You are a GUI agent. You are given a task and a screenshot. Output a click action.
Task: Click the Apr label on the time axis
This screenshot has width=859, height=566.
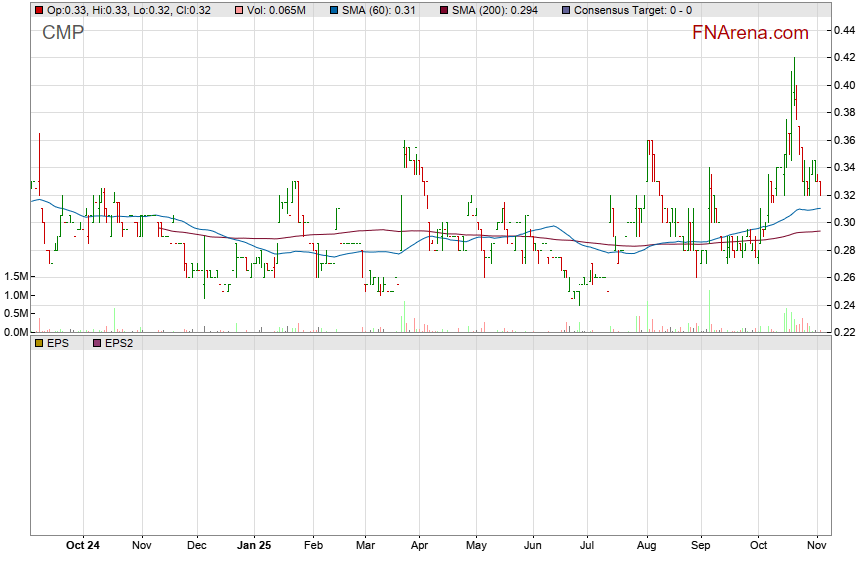click(x=420, y=546)
